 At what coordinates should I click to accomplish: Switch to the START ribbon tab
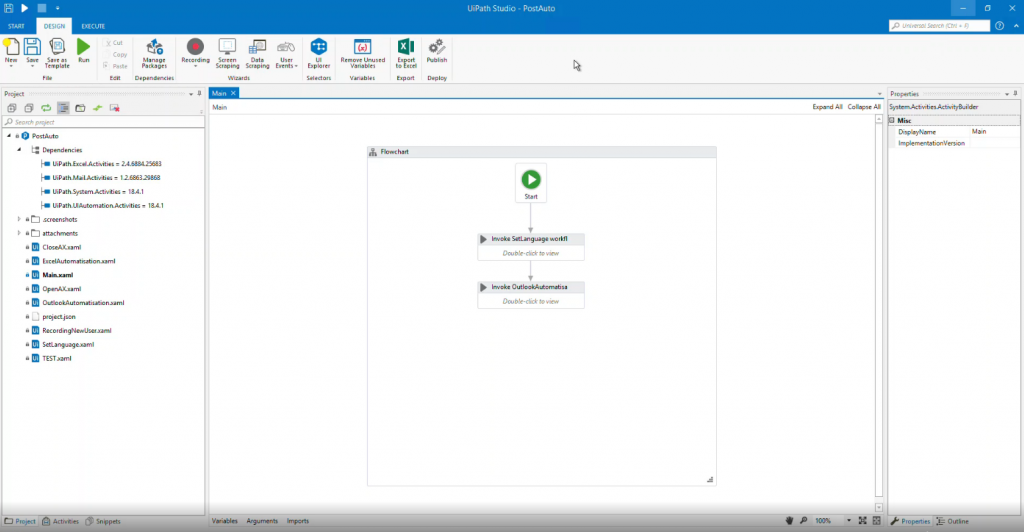[16, 26]
